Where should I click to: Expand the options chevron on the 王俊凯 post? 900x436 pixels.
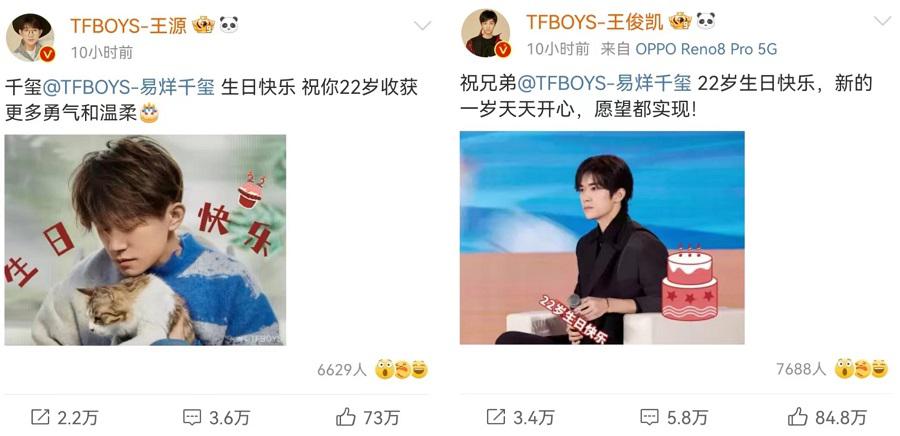(882, 22)
